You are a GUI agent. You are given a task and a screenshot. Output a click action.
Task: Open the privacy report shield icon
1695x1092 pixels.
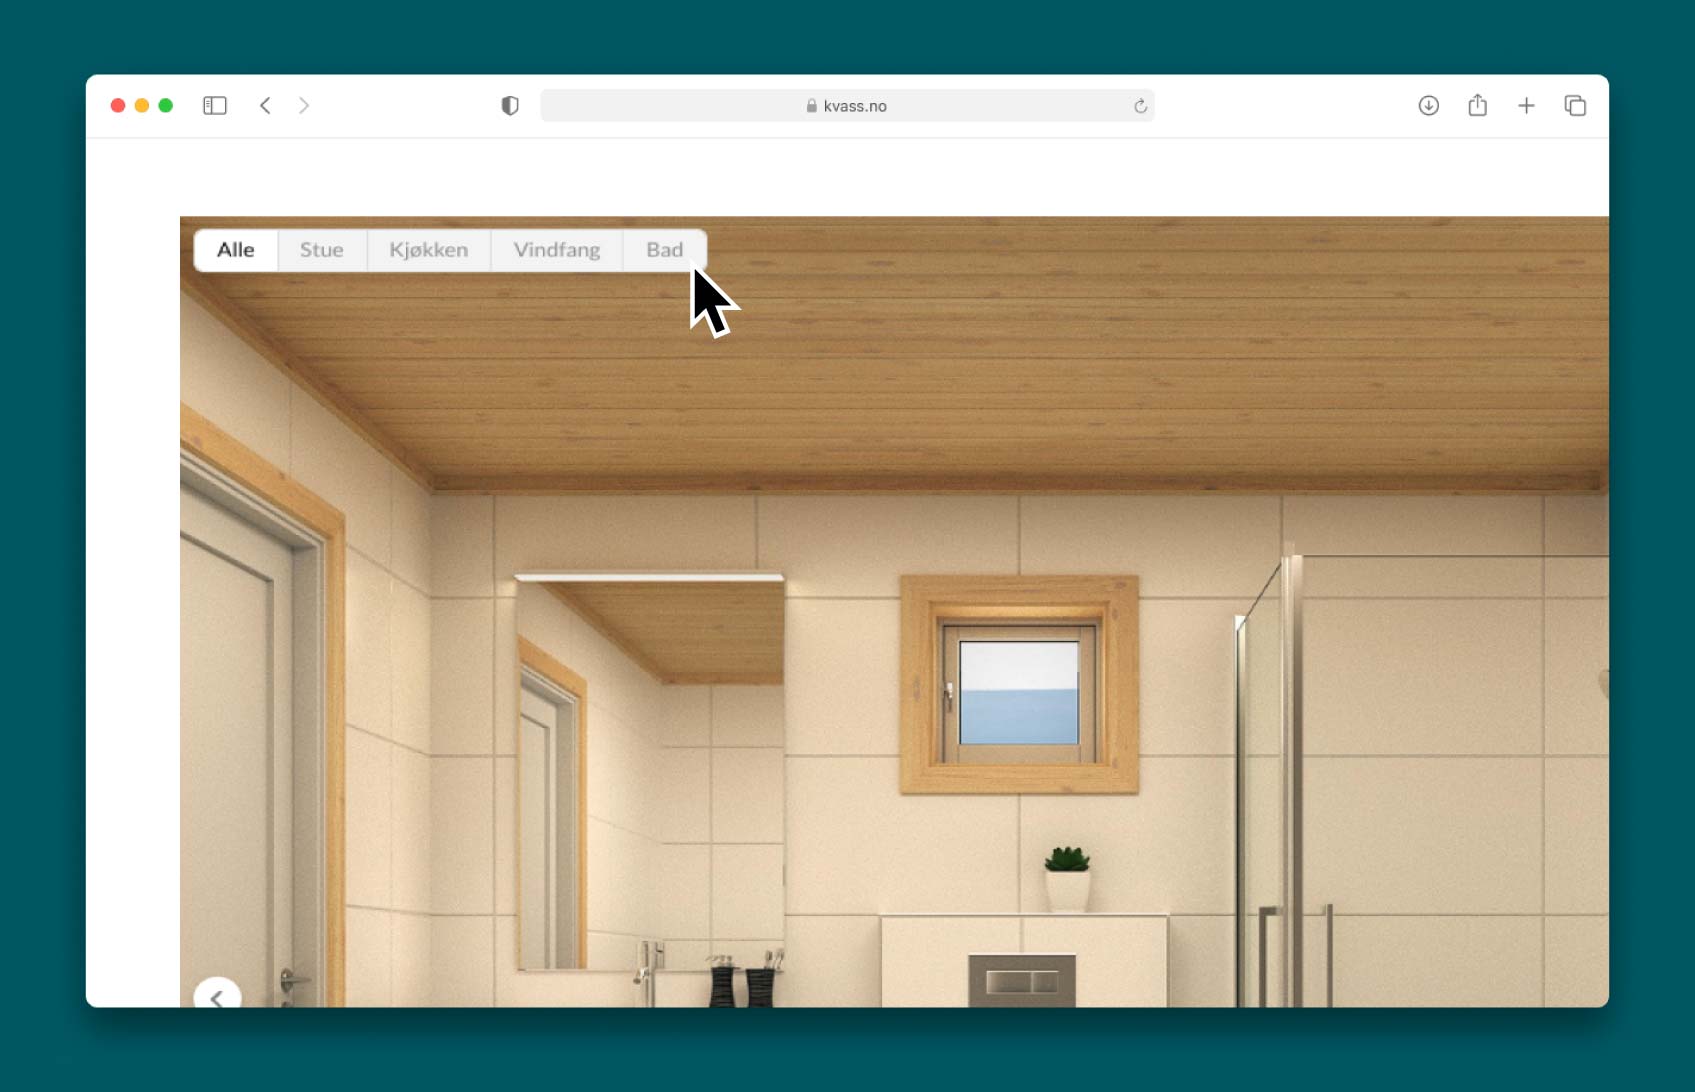tap(510, 106)
